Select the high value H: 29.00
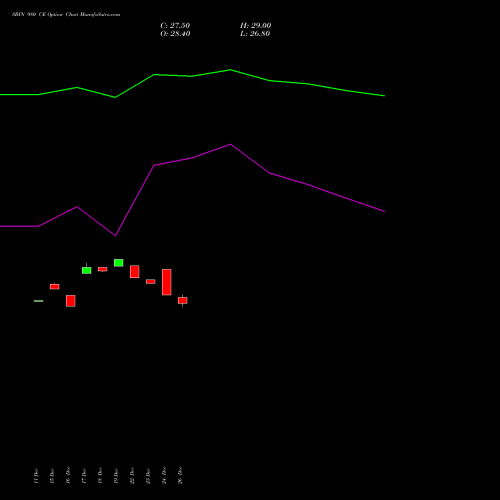Viewport: 500px width, 500px height. (256, 26)
